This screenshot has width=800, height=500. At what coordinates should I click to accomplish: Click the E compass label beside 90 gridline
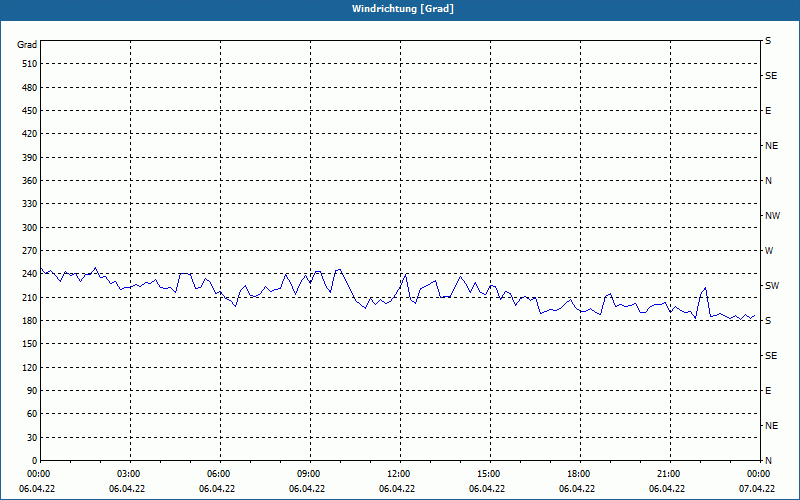point(768,391)
